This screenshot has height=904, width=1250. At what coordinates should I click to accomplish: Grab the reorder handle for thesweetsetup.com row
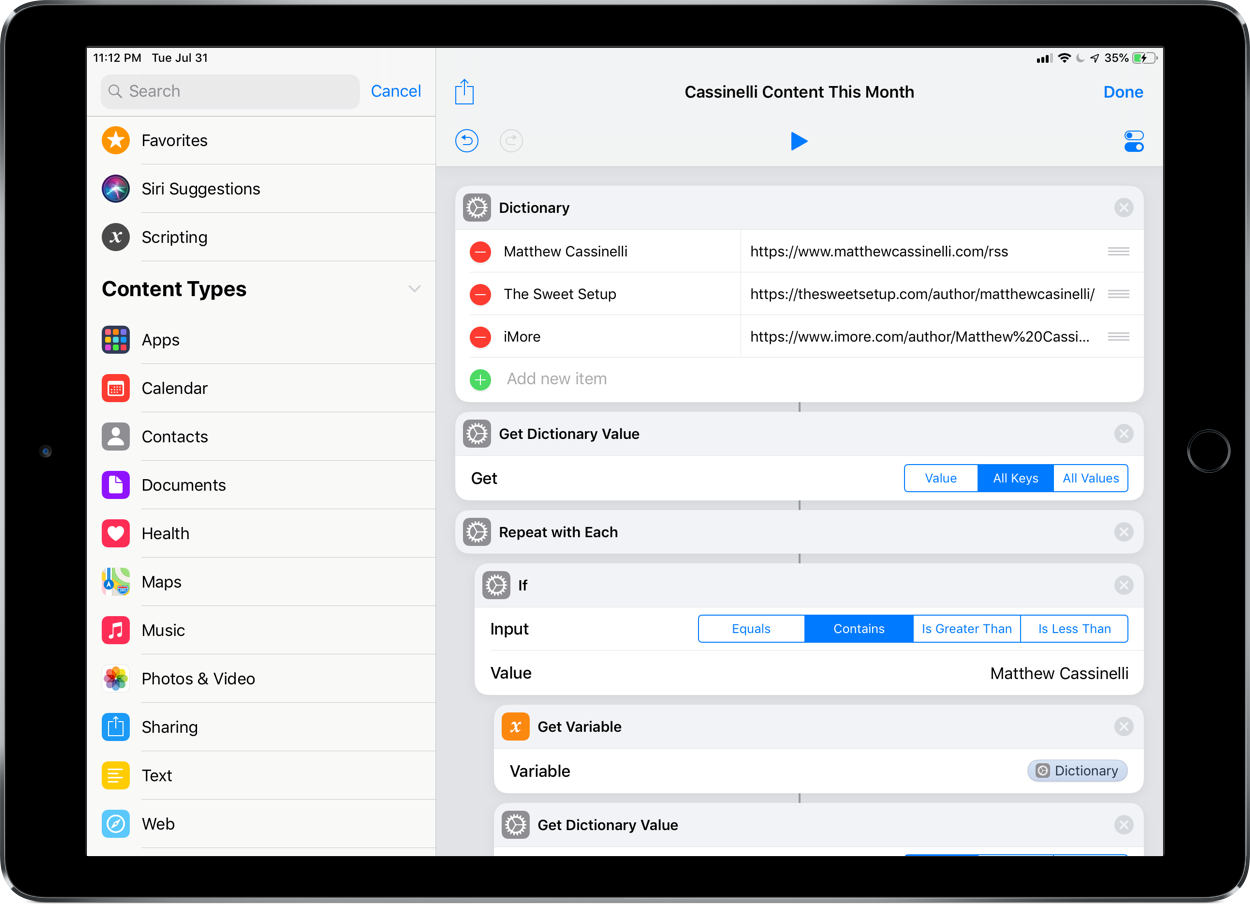1119,294
